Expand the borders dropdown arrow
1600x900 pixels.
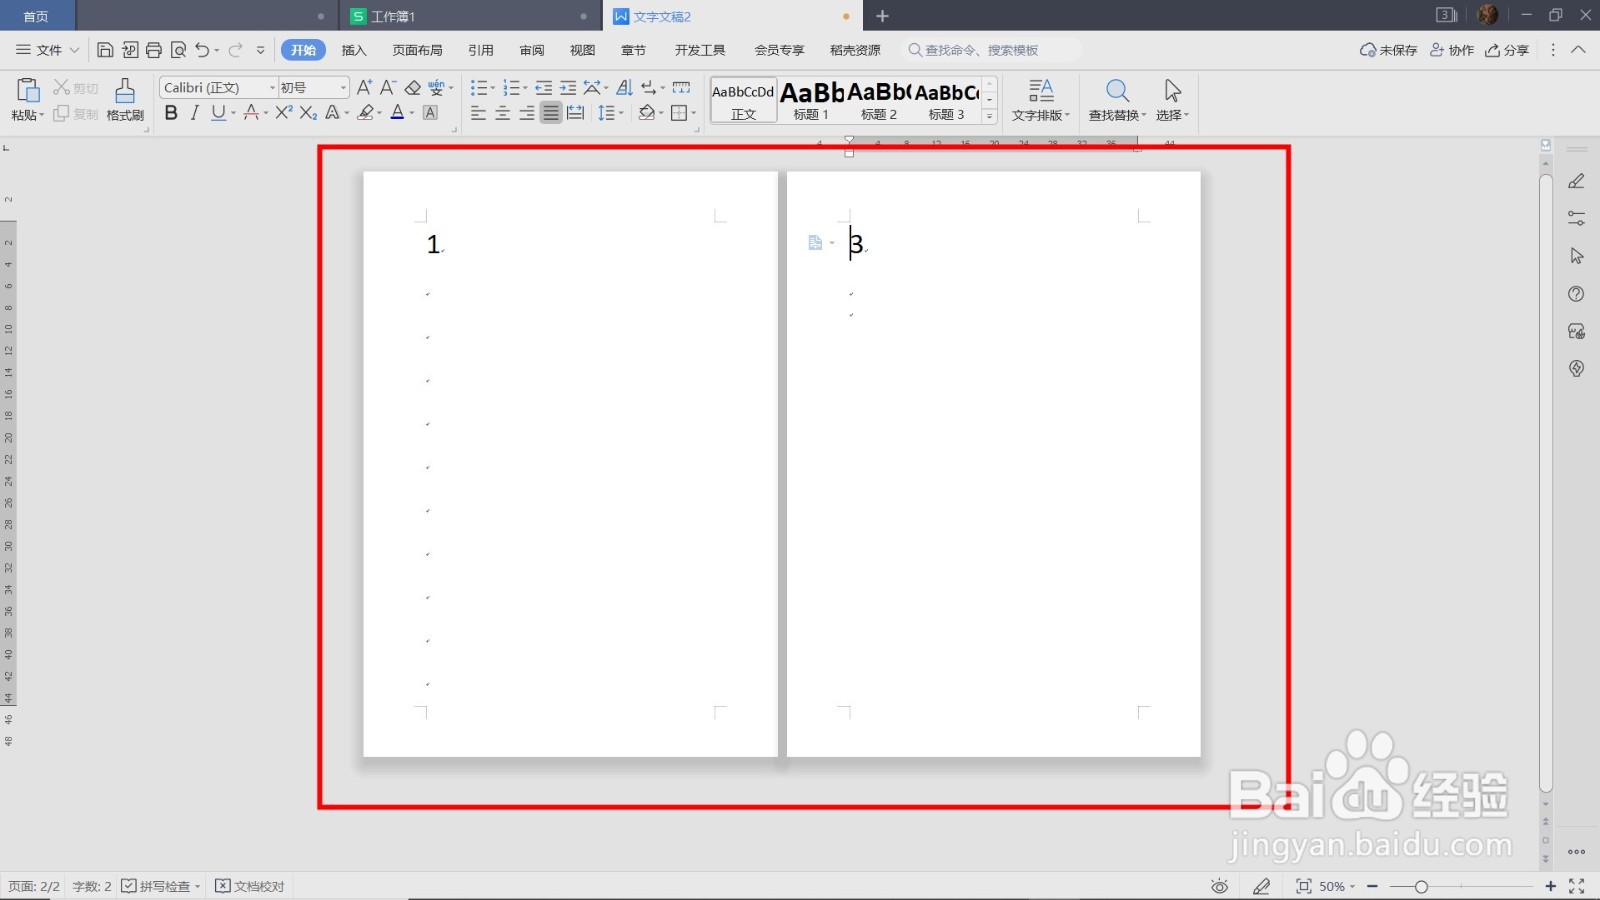693,113
